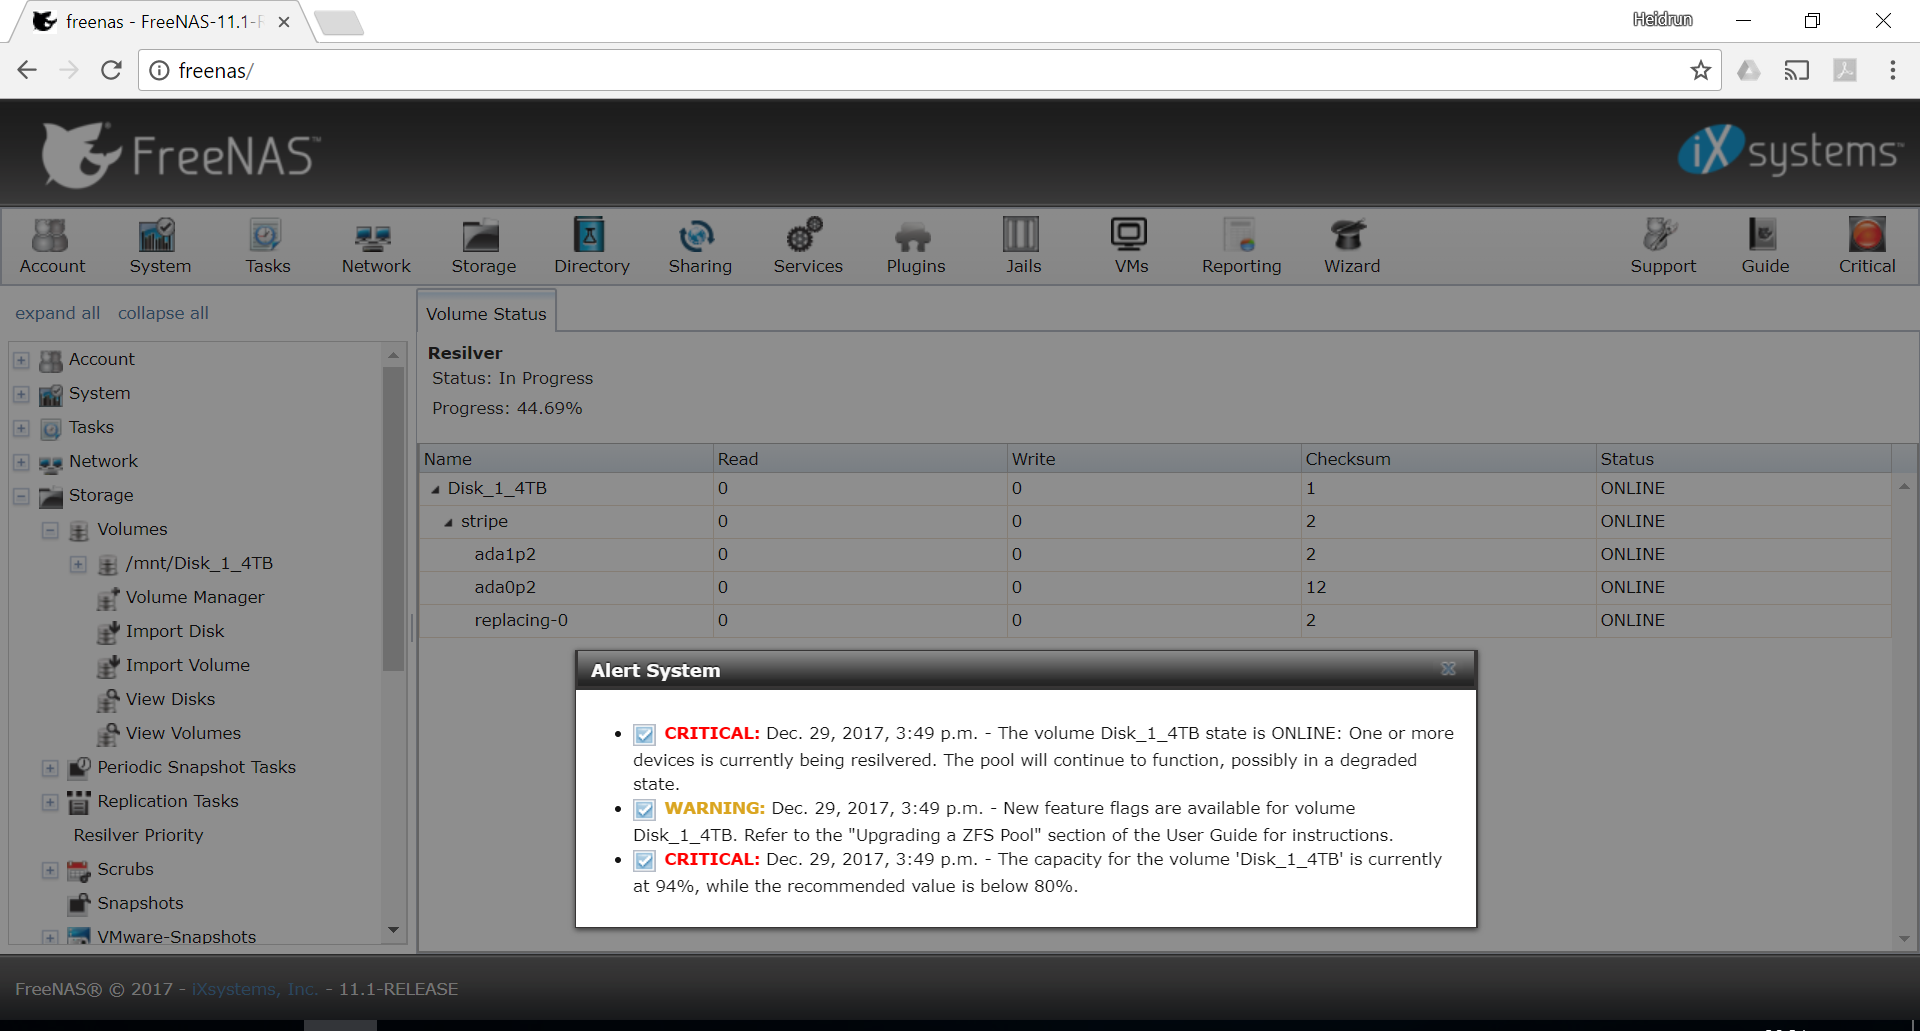
Task: Click the FreeNAS logo
Action: point(180,155)
